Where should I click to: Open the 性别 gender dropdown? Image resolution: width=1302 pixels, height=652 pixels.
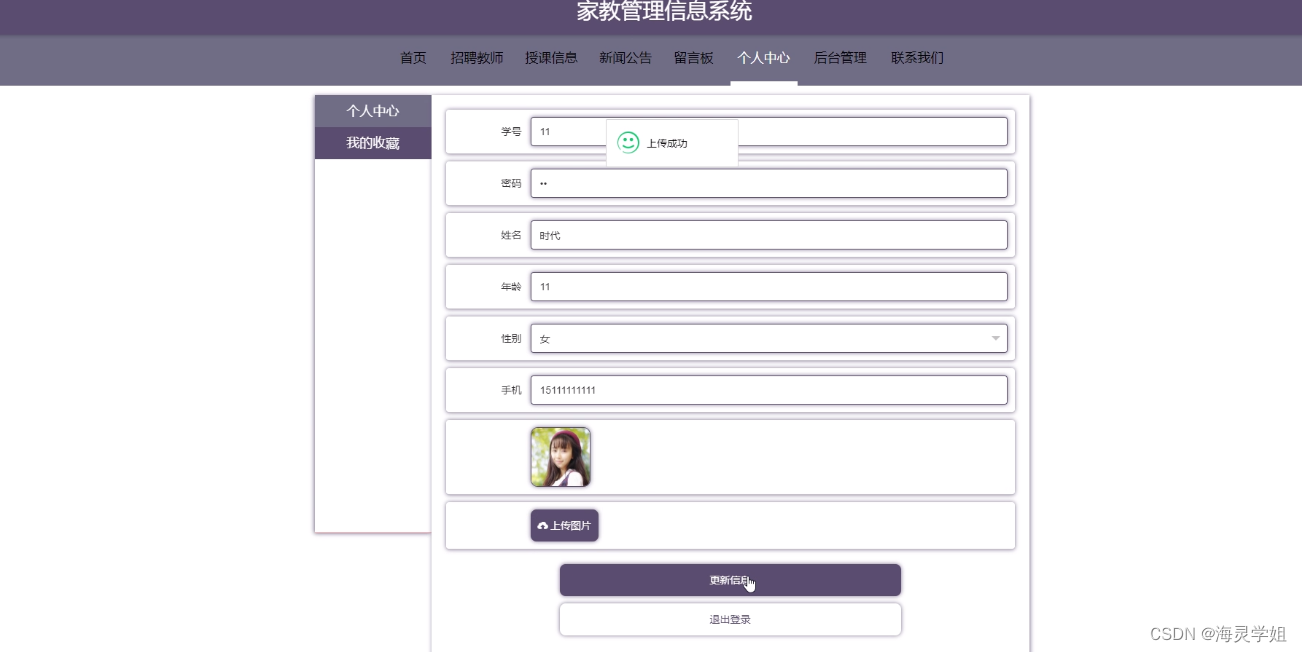pos(769,338)
